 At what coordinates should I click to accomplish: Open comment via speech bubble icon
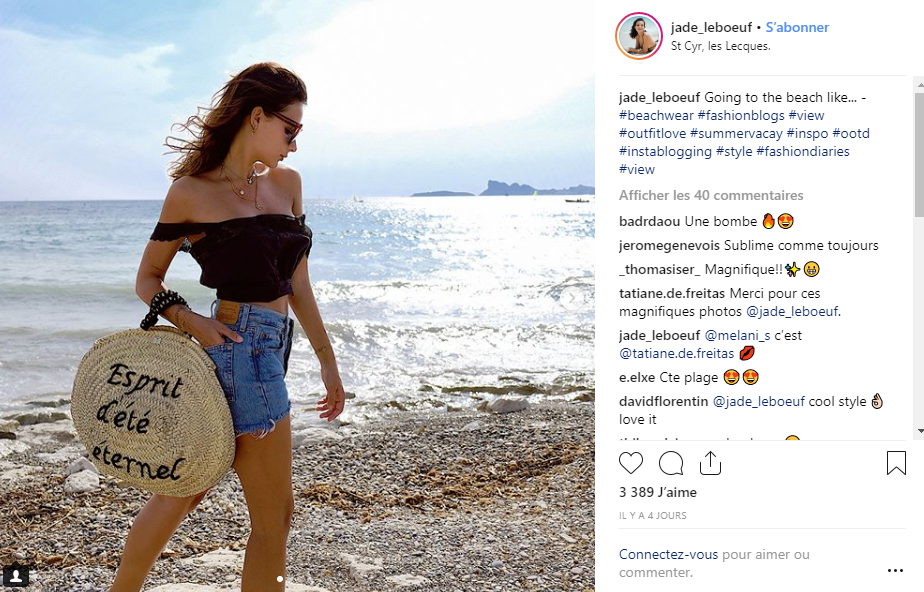671,463
